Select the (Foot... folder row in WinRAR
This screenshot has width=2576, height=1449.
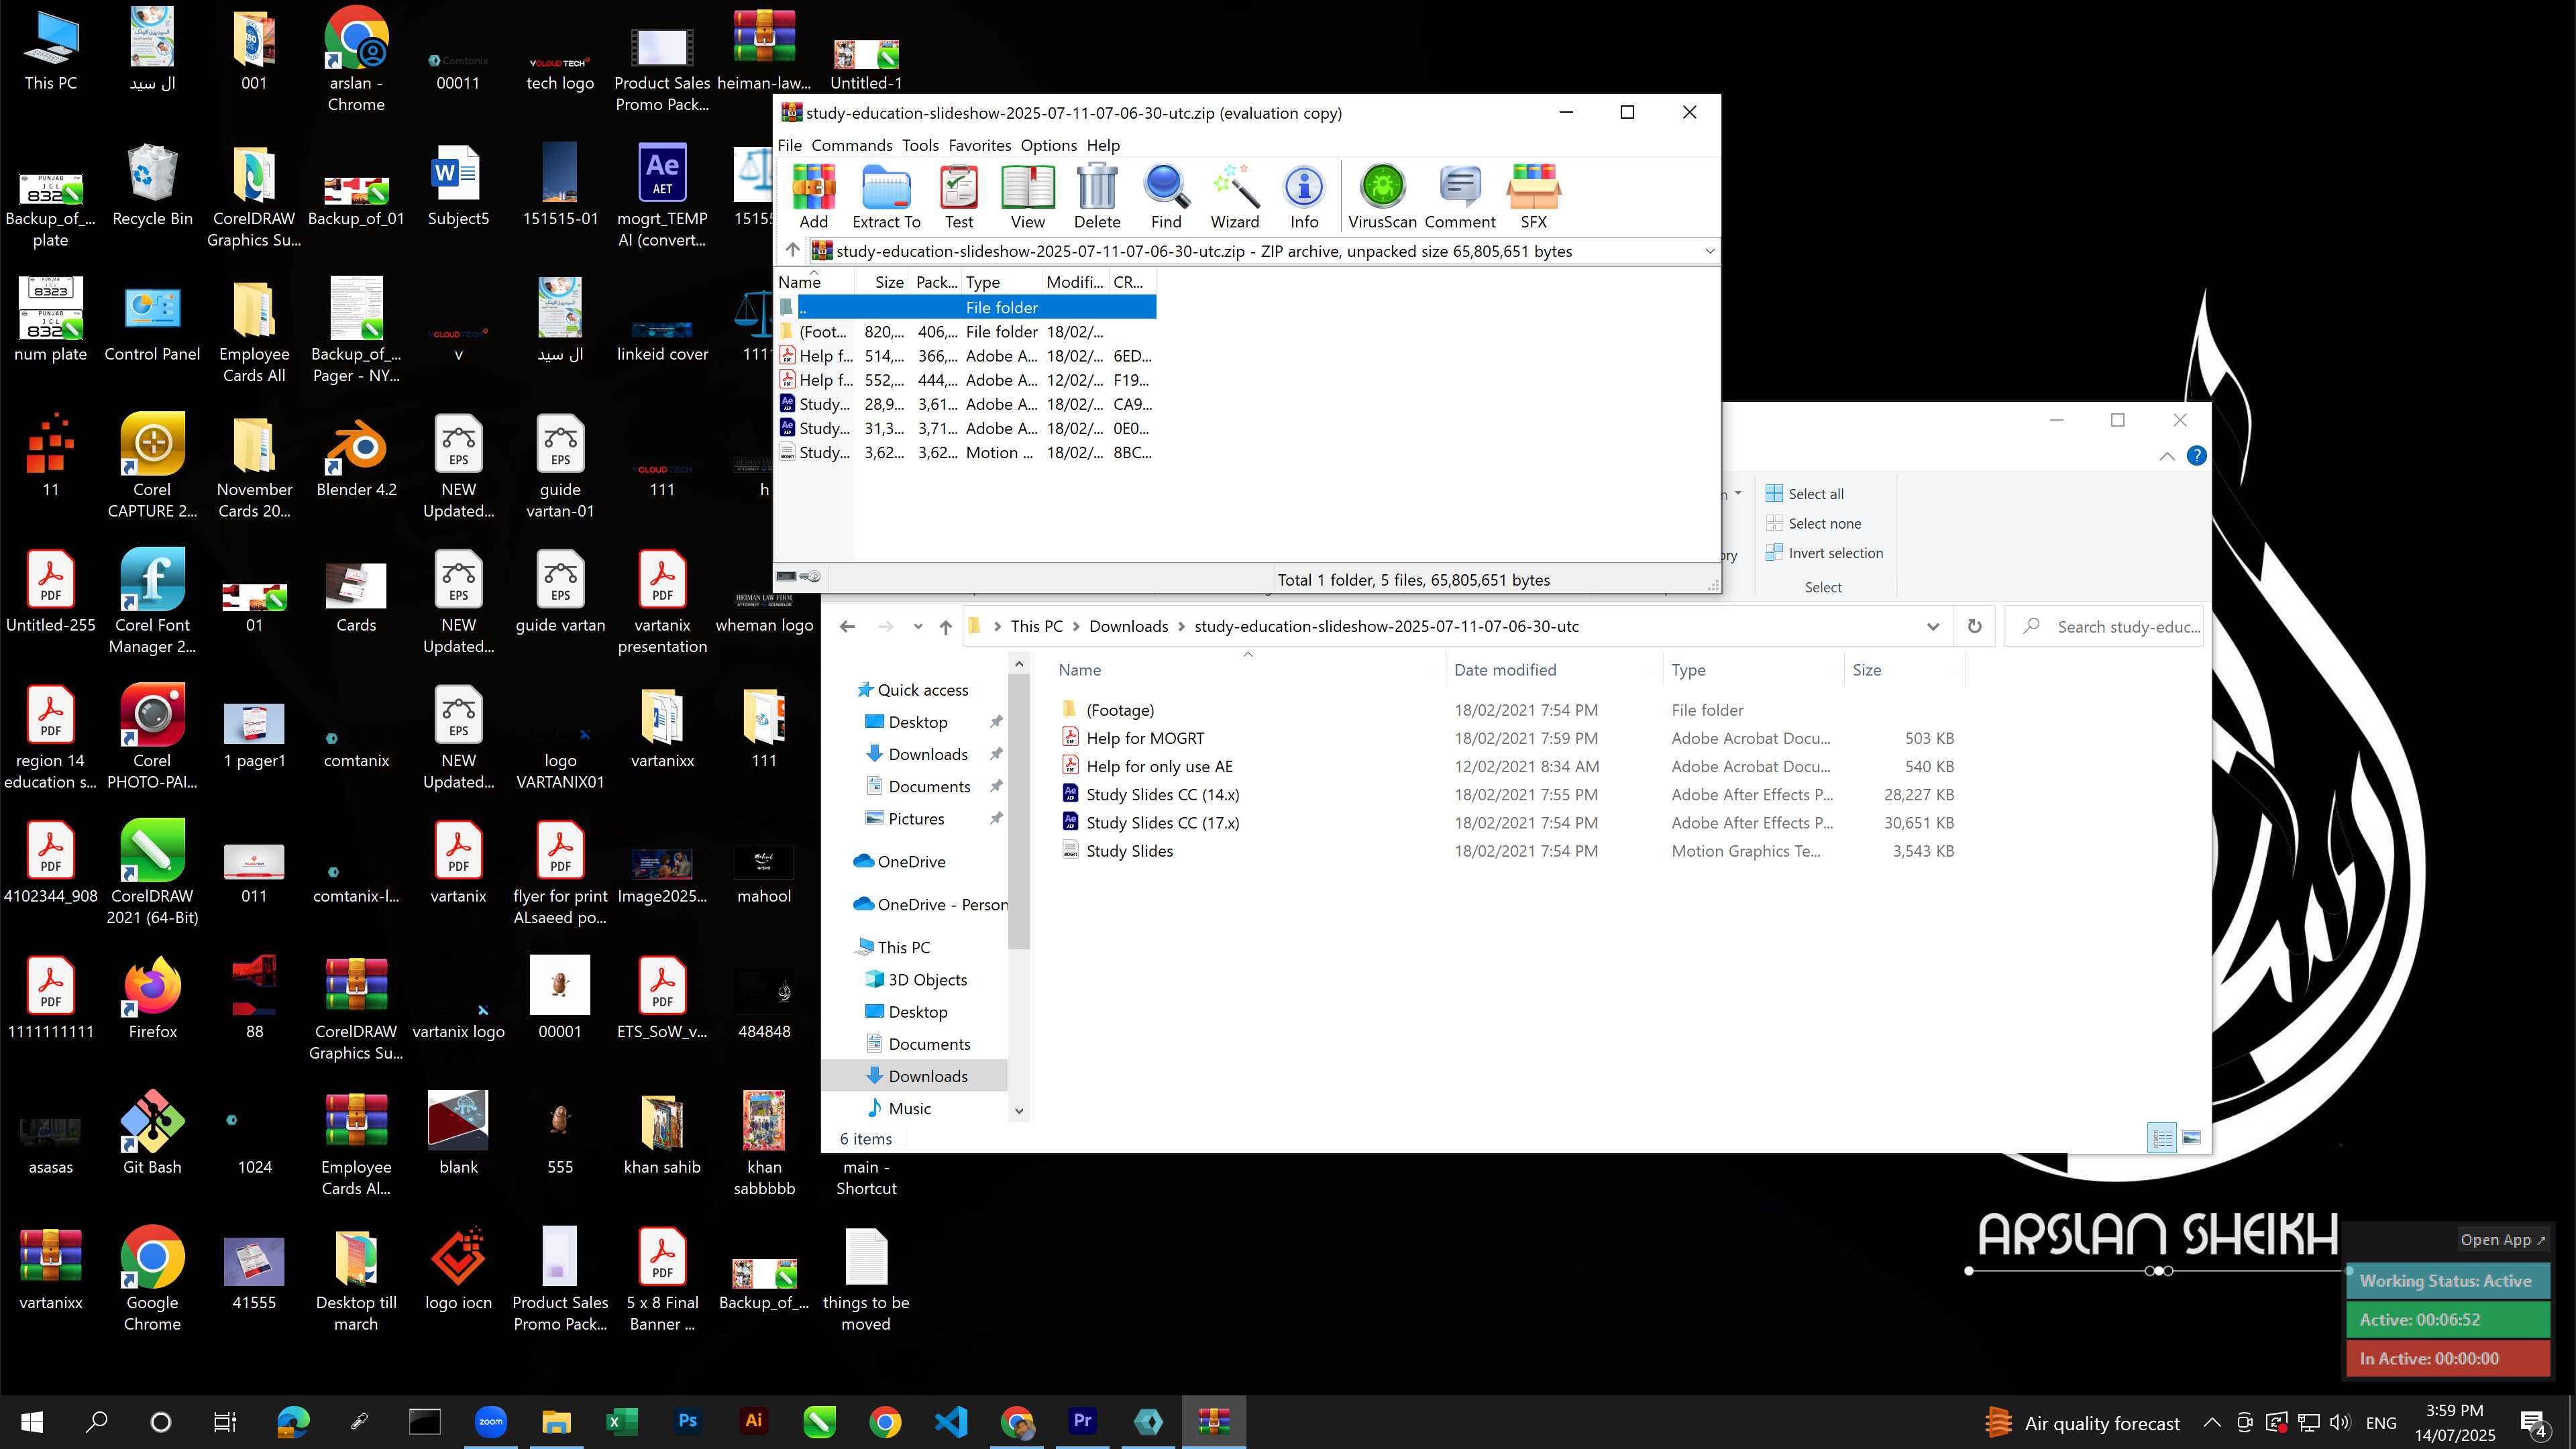coord(966,332)
